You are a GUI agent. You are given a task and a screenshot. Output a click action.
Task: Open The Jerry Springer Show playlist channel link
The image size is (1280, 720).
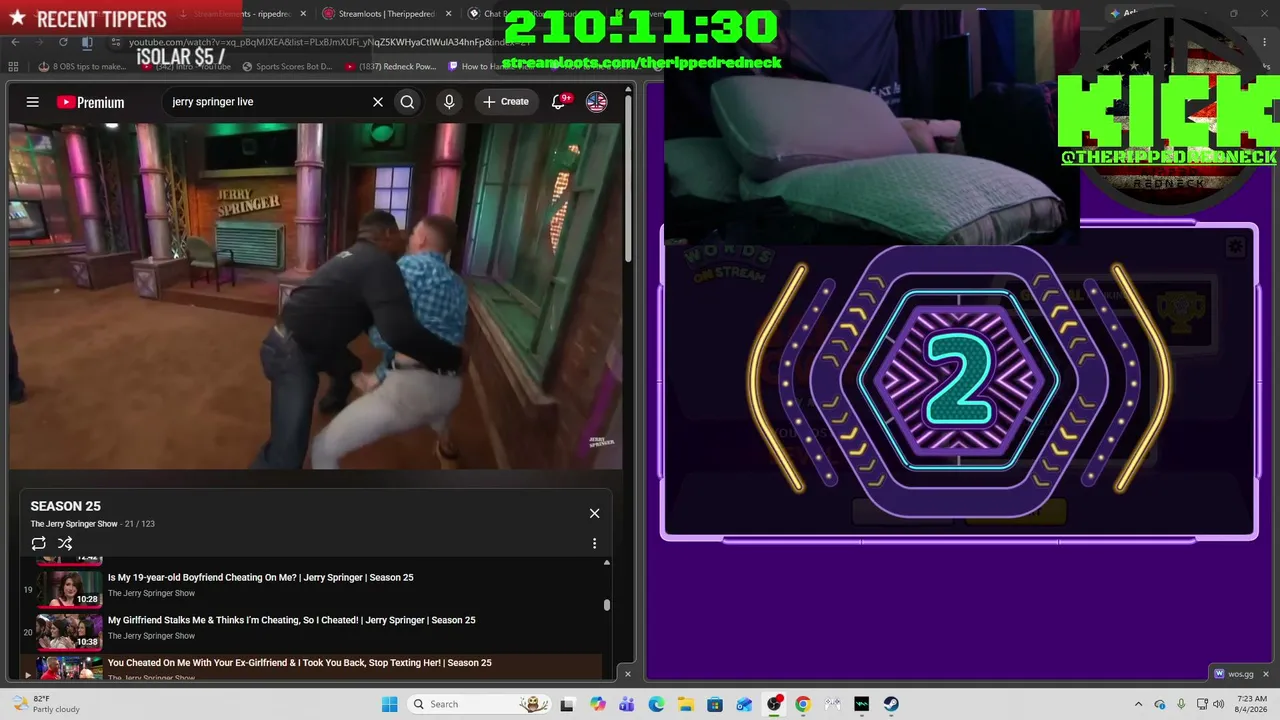74,524
